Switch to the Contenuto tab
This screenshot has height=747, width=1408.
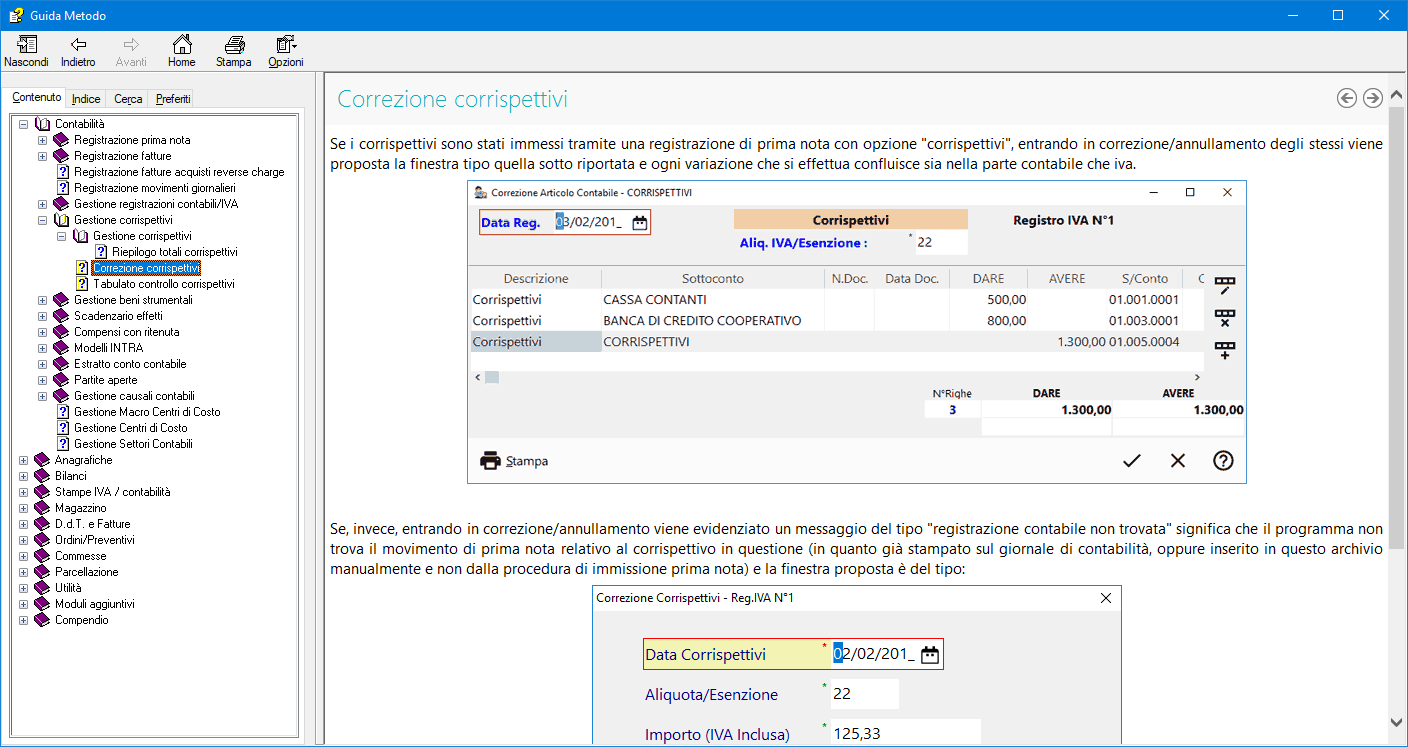point(38,98)
